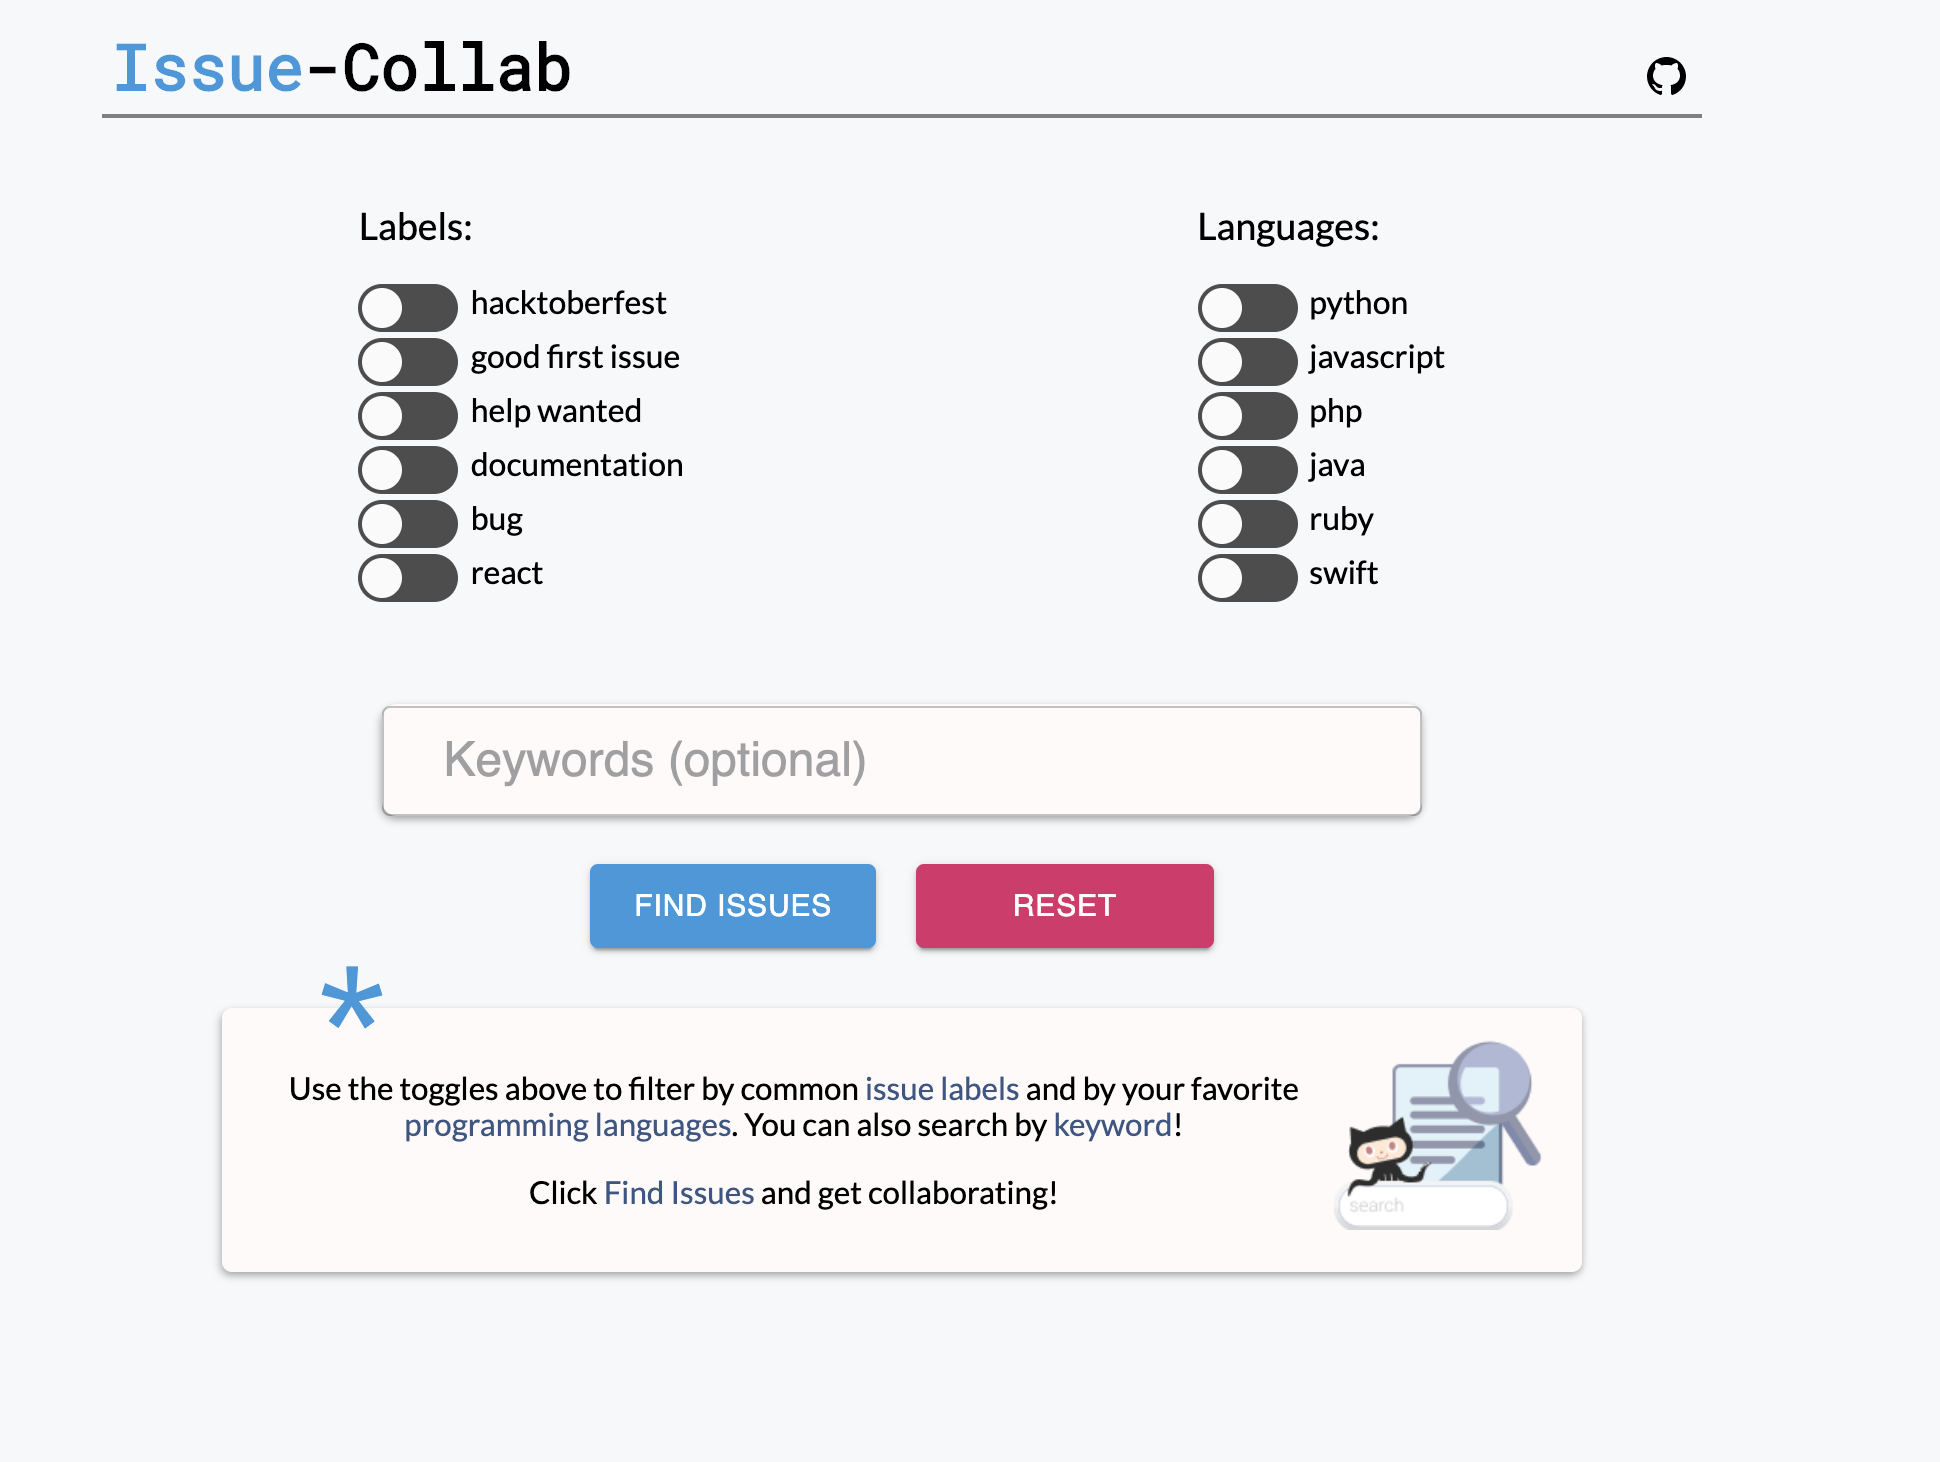Click the RESET button
This screenshot has height=1462, width=1940.
(1064, 905)
